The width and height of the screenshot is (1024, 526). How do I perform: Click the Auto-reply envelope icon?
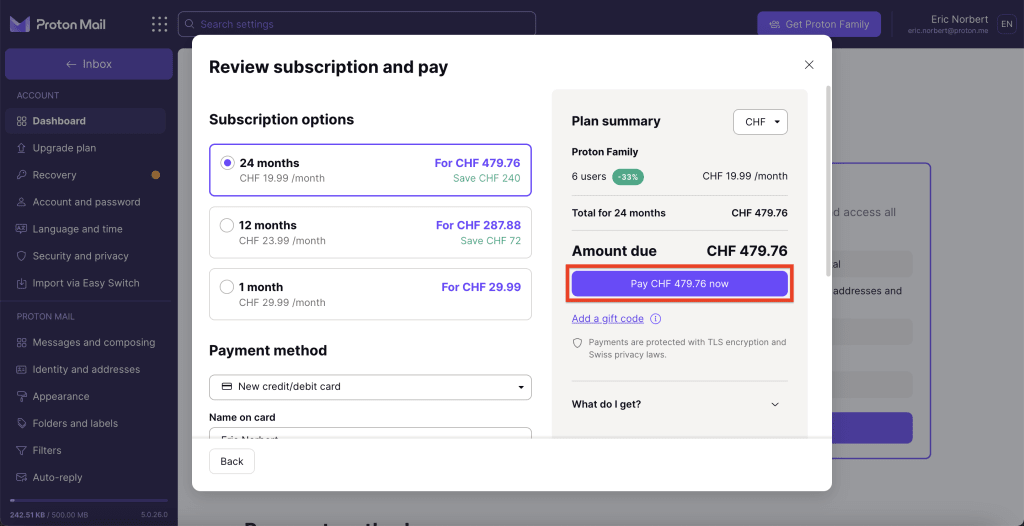(x=21, y=478)
